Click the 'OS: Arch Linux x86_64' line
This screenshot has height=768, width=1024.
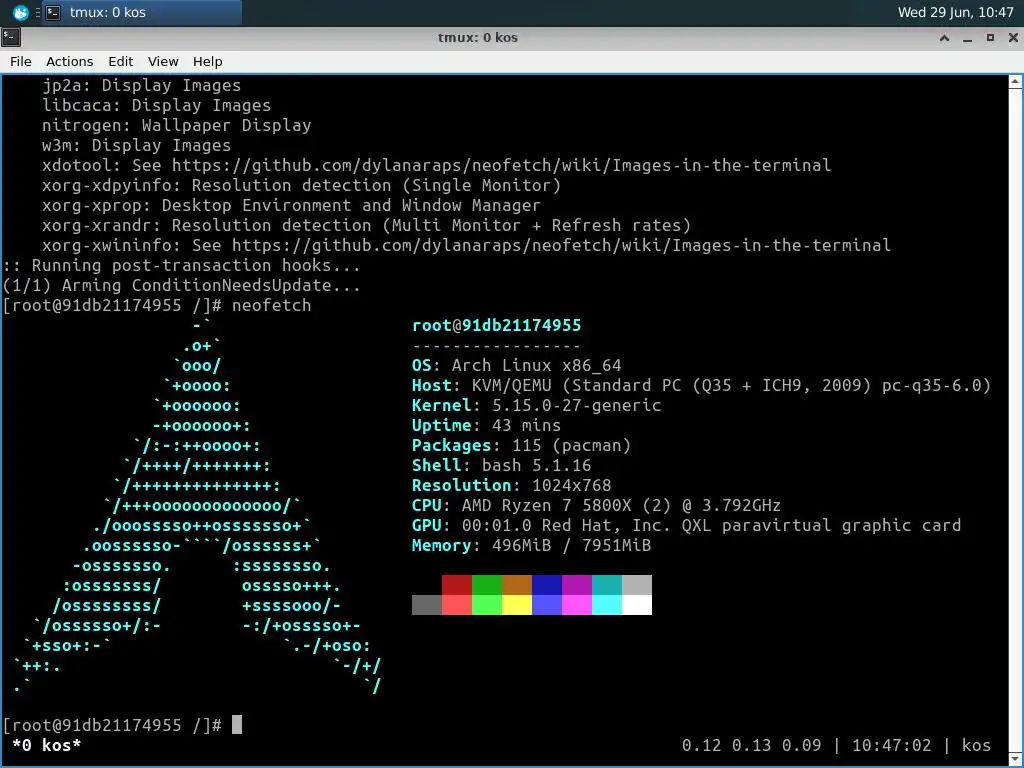517,366
